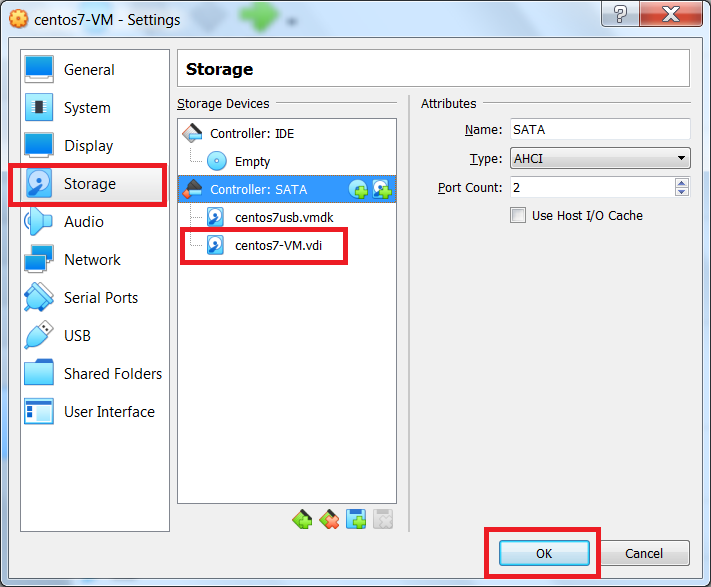Click the help question mark button in title bar
The height and width of the screenshot is (587, 711).
[621, 14]
